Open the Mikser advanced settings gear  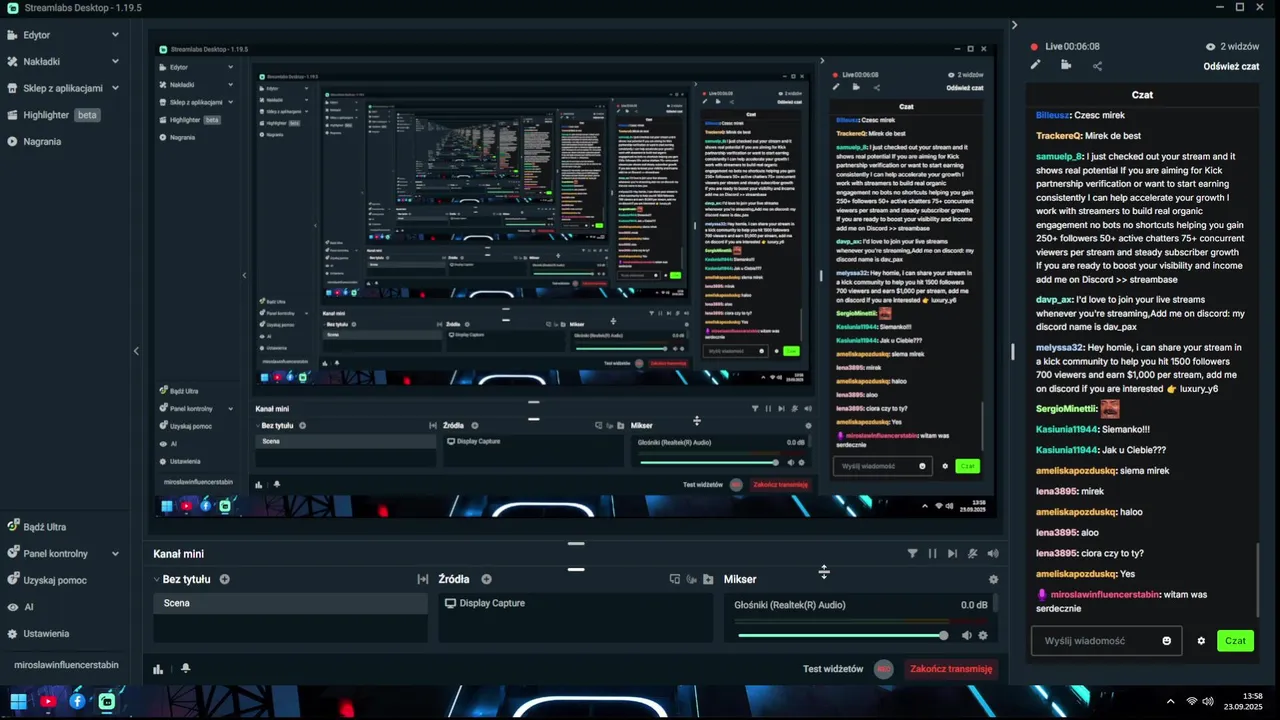point(993,579)
